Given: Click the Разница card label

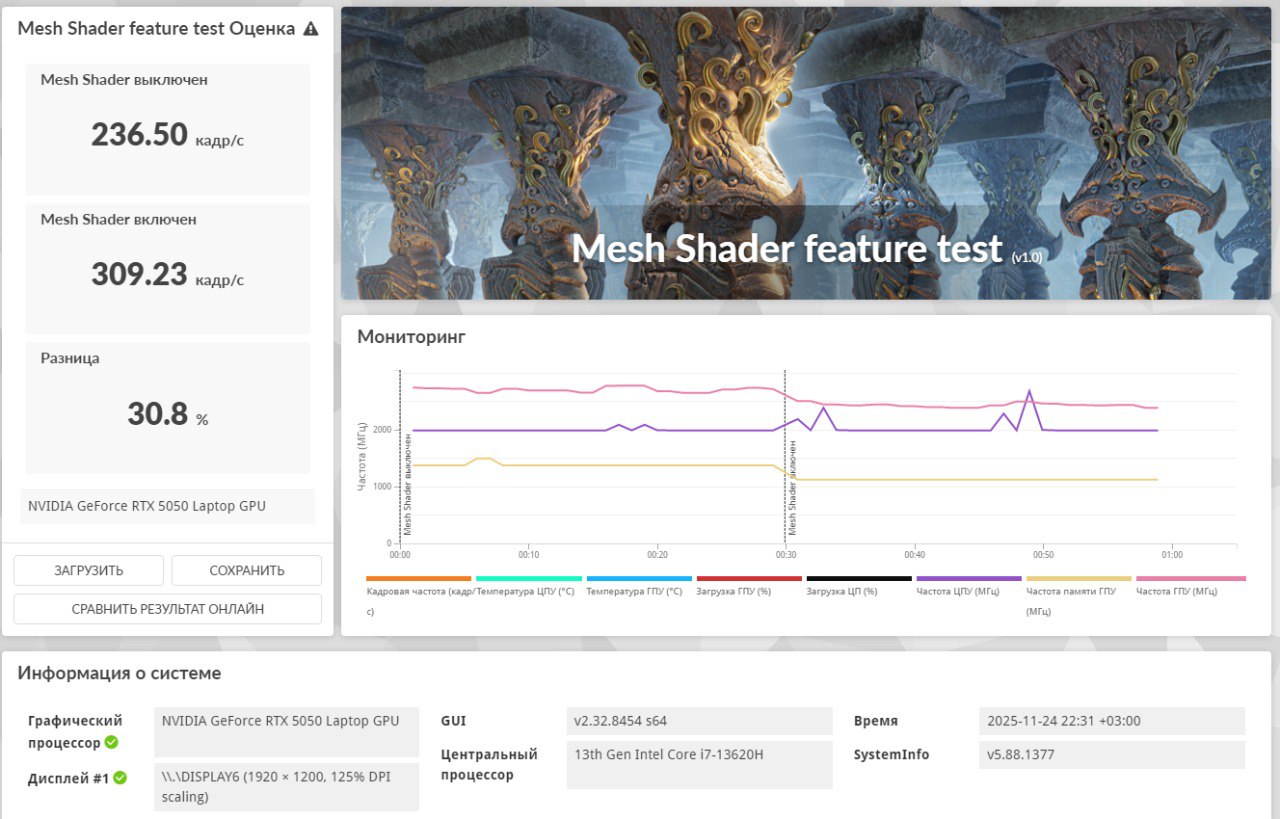Looking at the screenshot, I should pos(70,358).
